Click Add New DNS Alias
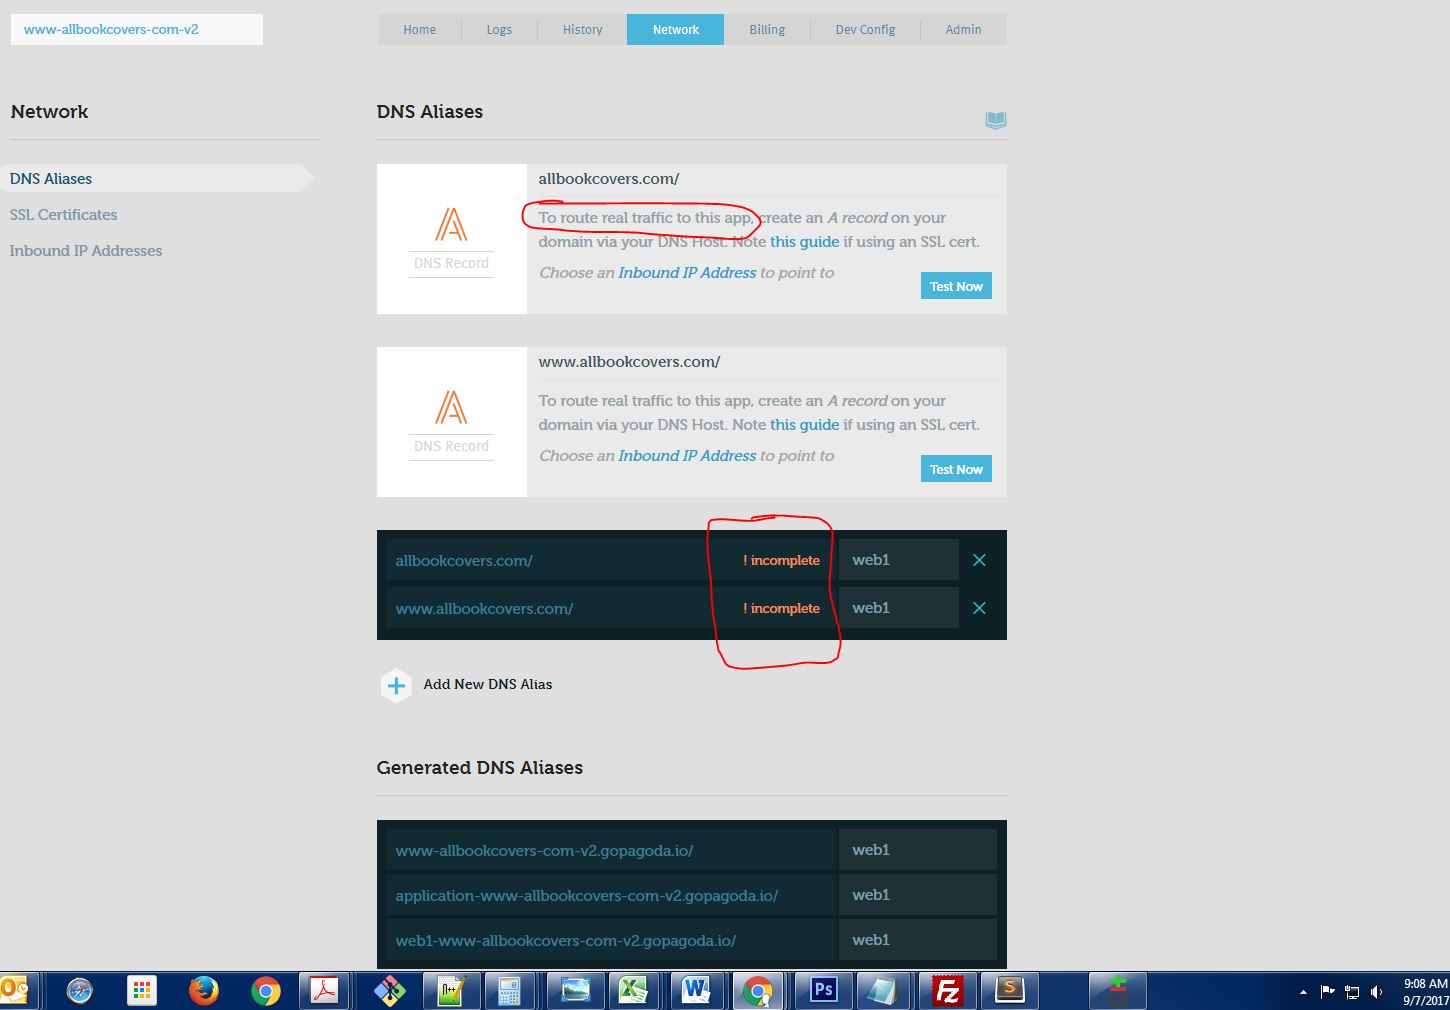1450x1010 pixels. 488,685
